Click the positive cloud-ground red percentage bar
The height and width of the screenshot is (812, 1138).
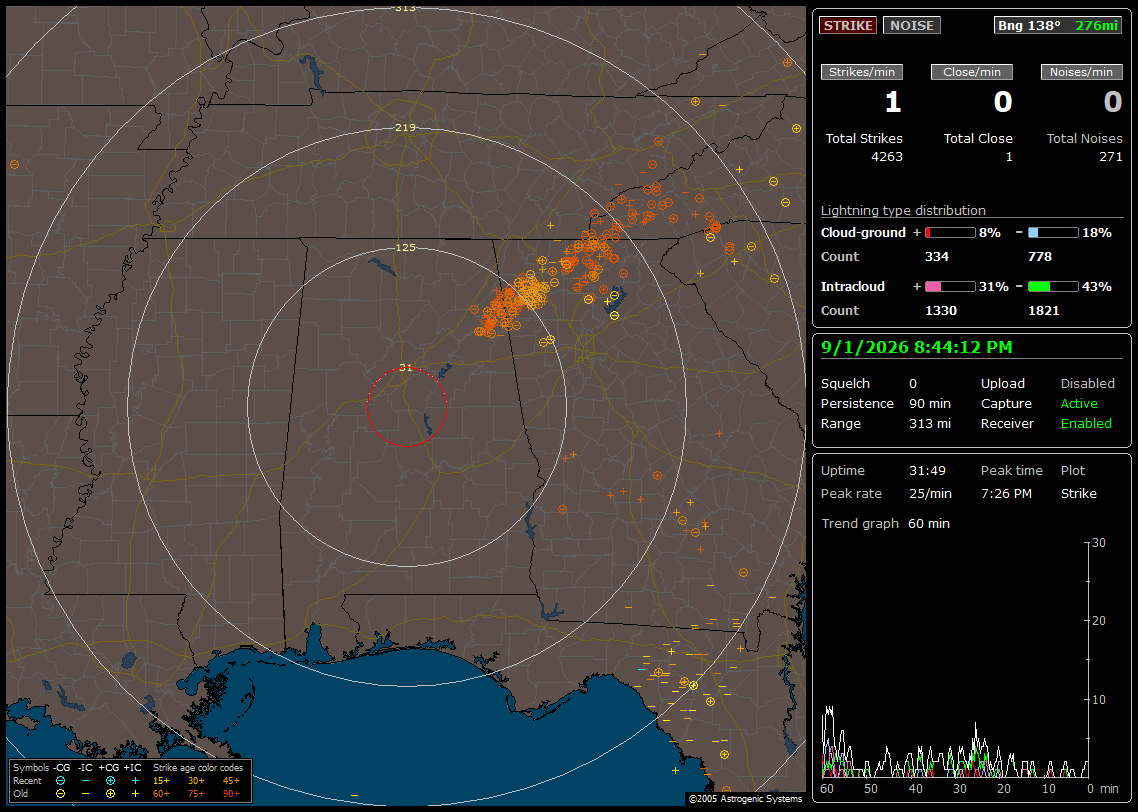[x=950, y=232]
